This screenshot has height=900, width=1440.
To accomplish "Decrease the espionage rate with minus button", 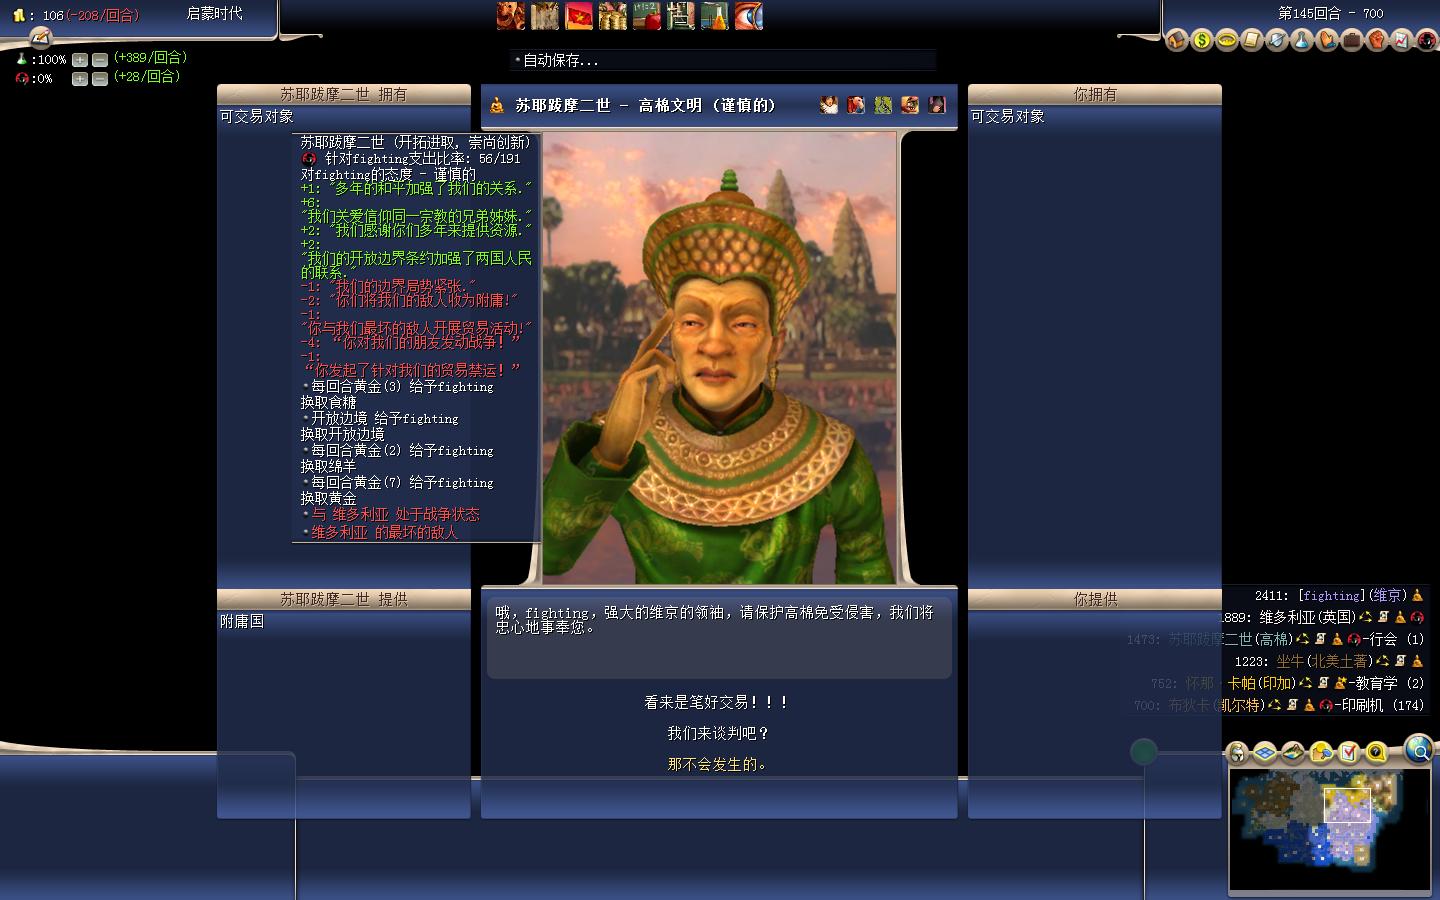I will pos(100,79).
